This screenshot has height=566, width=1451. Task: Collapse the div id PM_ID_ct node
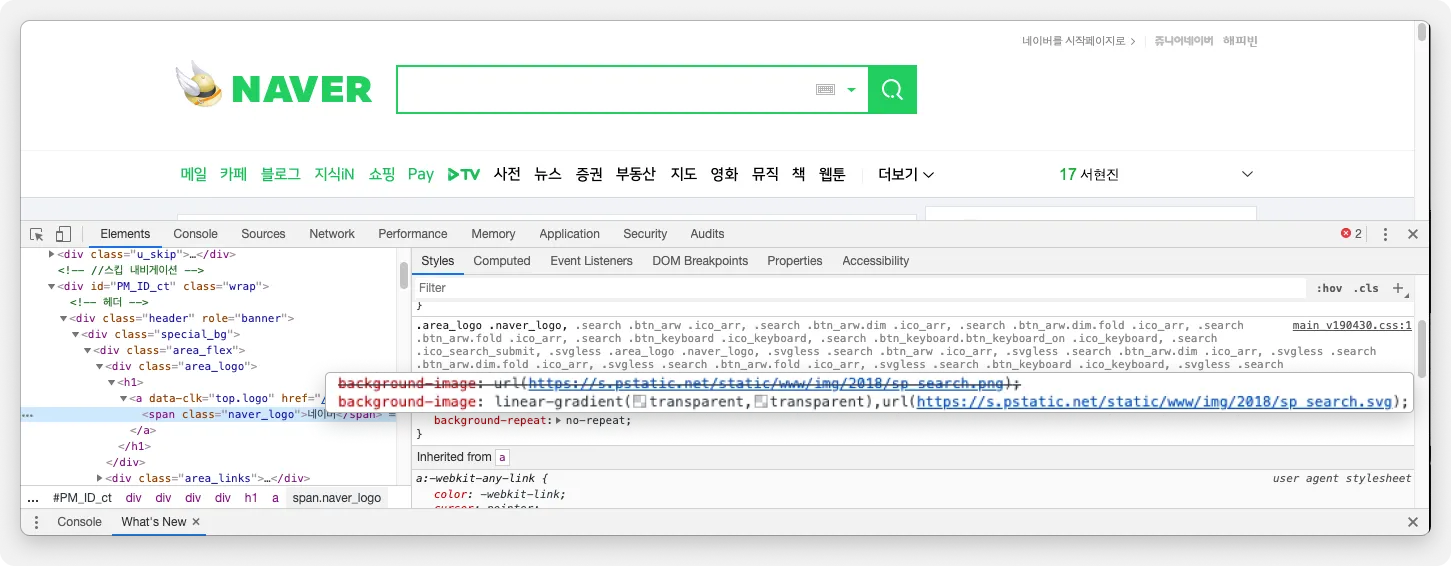pos(52,286)
